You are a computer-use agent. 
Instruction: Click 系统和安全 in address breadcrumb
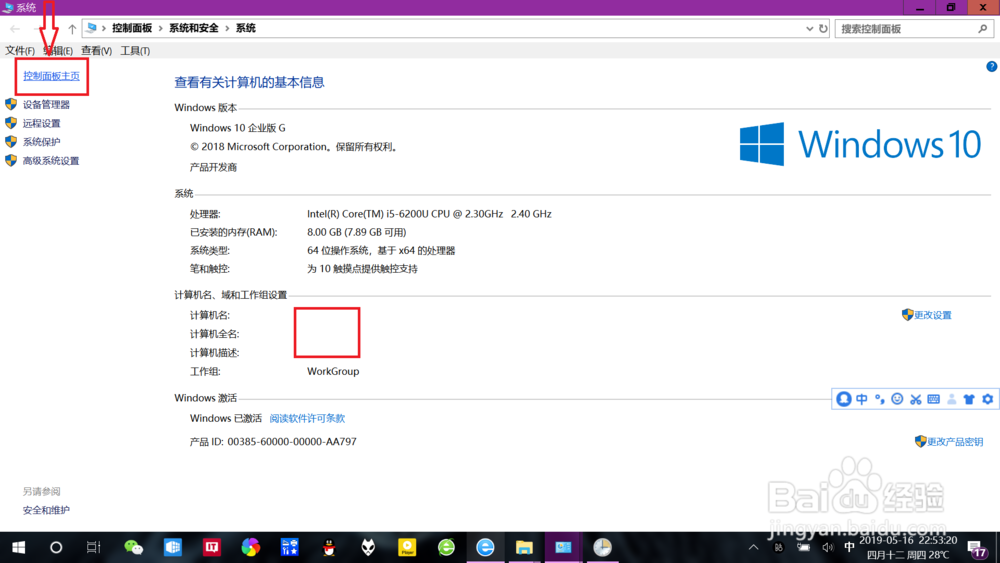(193, 28)
